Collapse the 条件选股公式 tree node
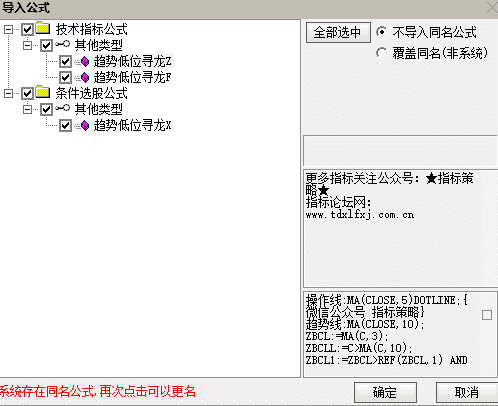This screenshot has height=406, width=498. [8, 93]
